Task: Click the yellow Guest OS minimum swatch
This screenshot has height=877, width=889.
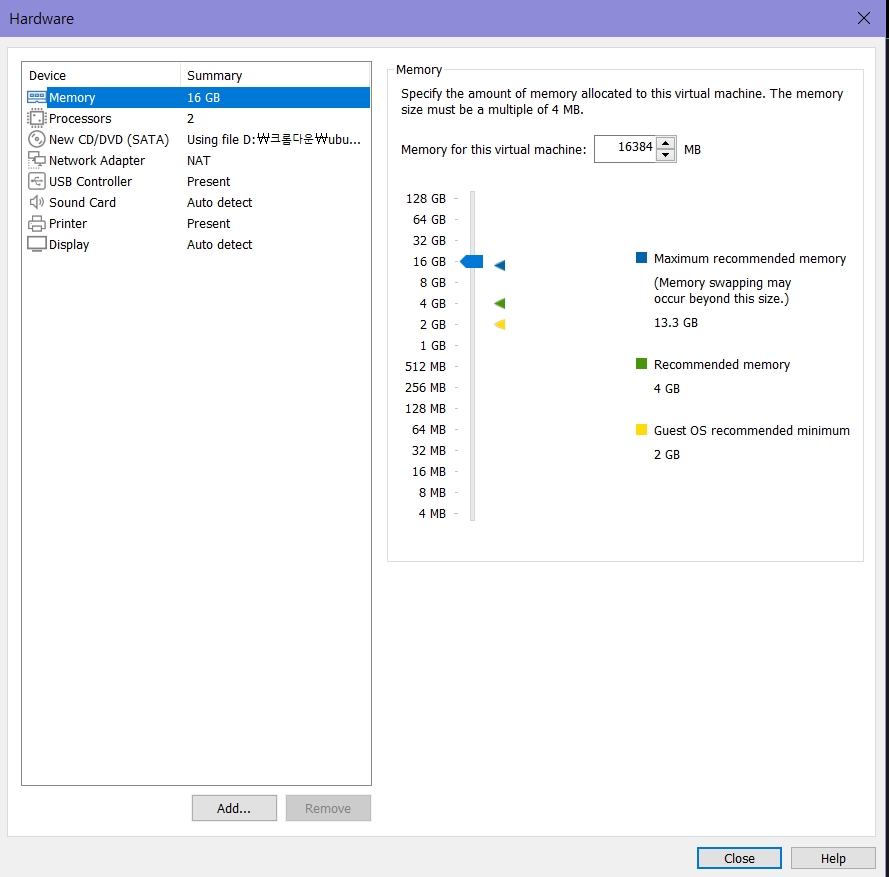Action: click(x=641, y=429)
